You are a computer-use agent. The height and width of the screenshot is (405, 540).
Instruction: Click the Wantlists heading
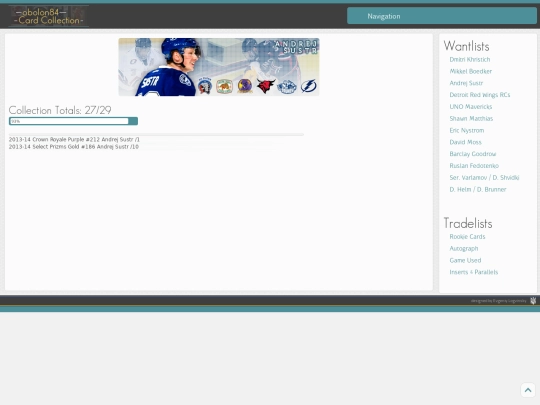tap(466, 46)
